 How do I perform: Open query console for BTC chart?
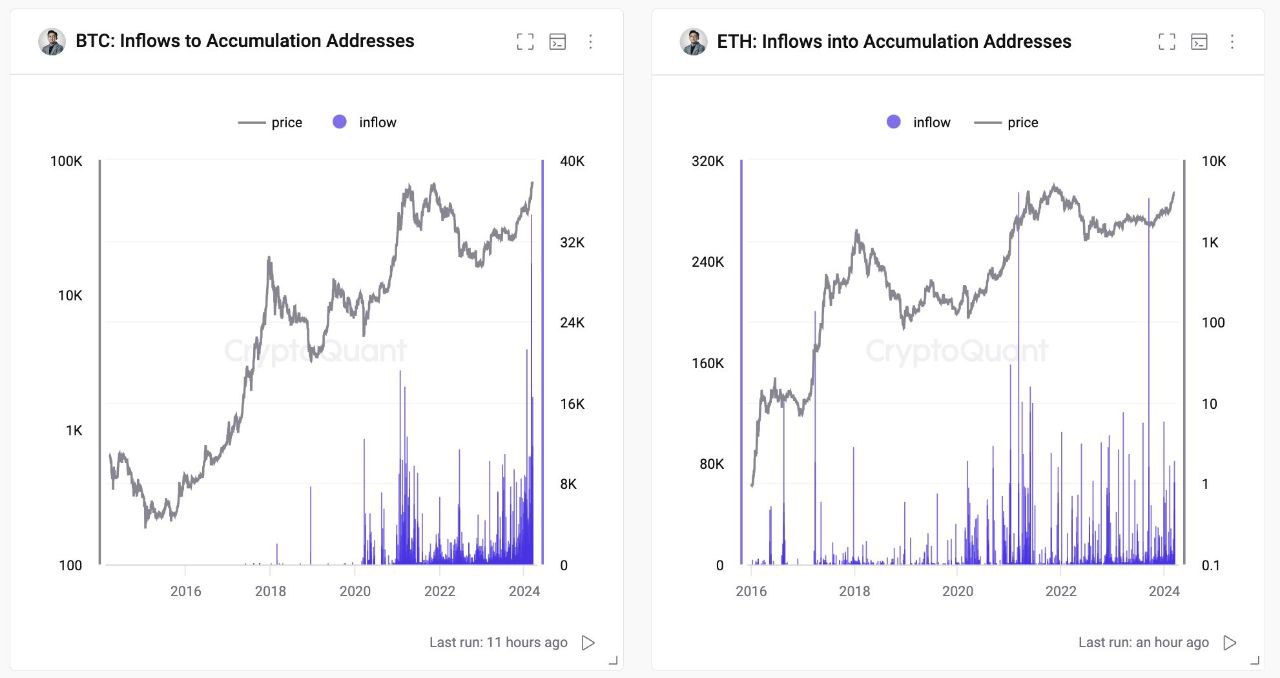click(559, 42)
